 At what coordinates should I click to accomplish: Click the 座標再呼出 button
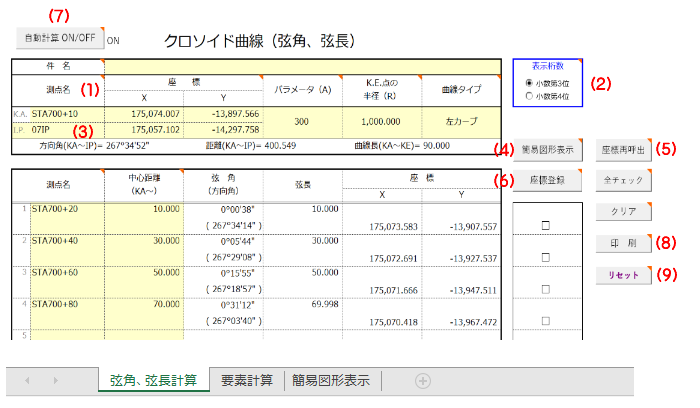[x=626, y=150]
